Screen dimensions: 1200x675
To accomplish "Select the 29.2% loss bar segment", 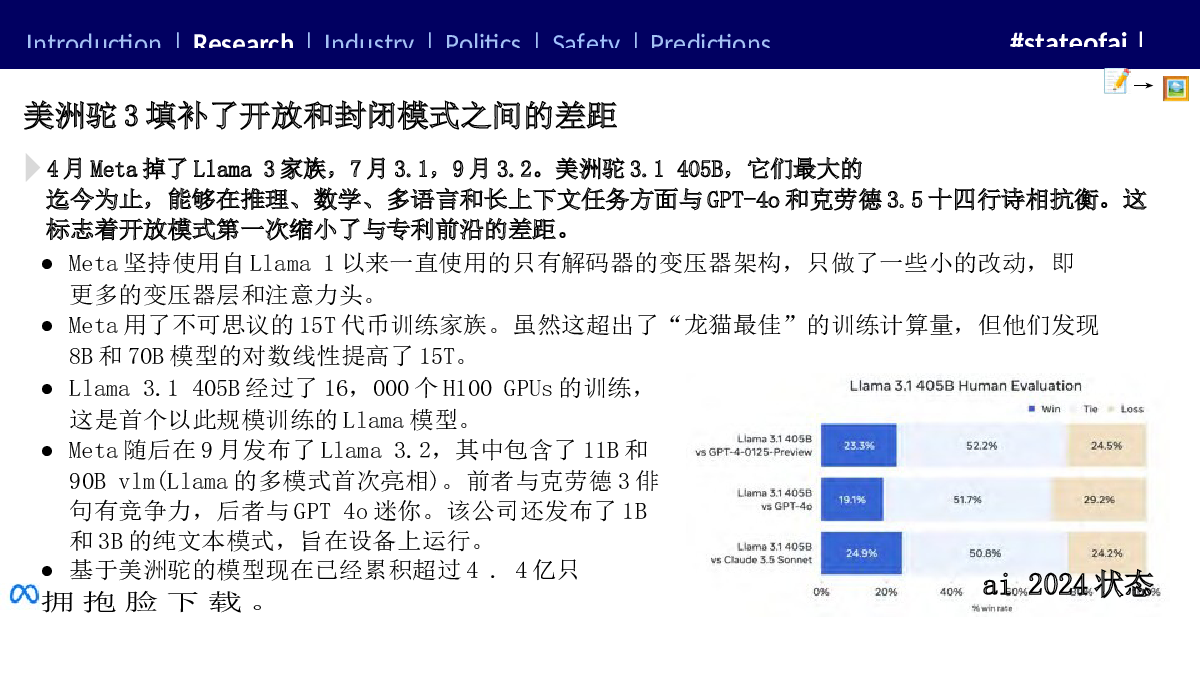I will coord(1098,499).
